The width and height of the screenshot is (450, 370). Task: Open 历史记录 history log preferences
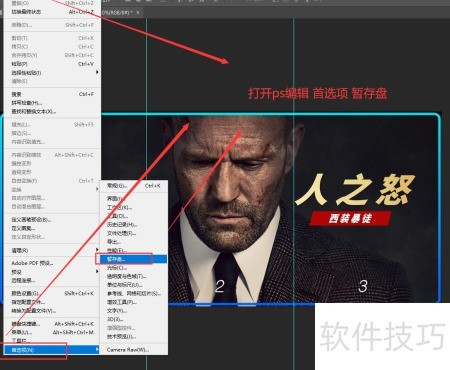tap(133, 225)
